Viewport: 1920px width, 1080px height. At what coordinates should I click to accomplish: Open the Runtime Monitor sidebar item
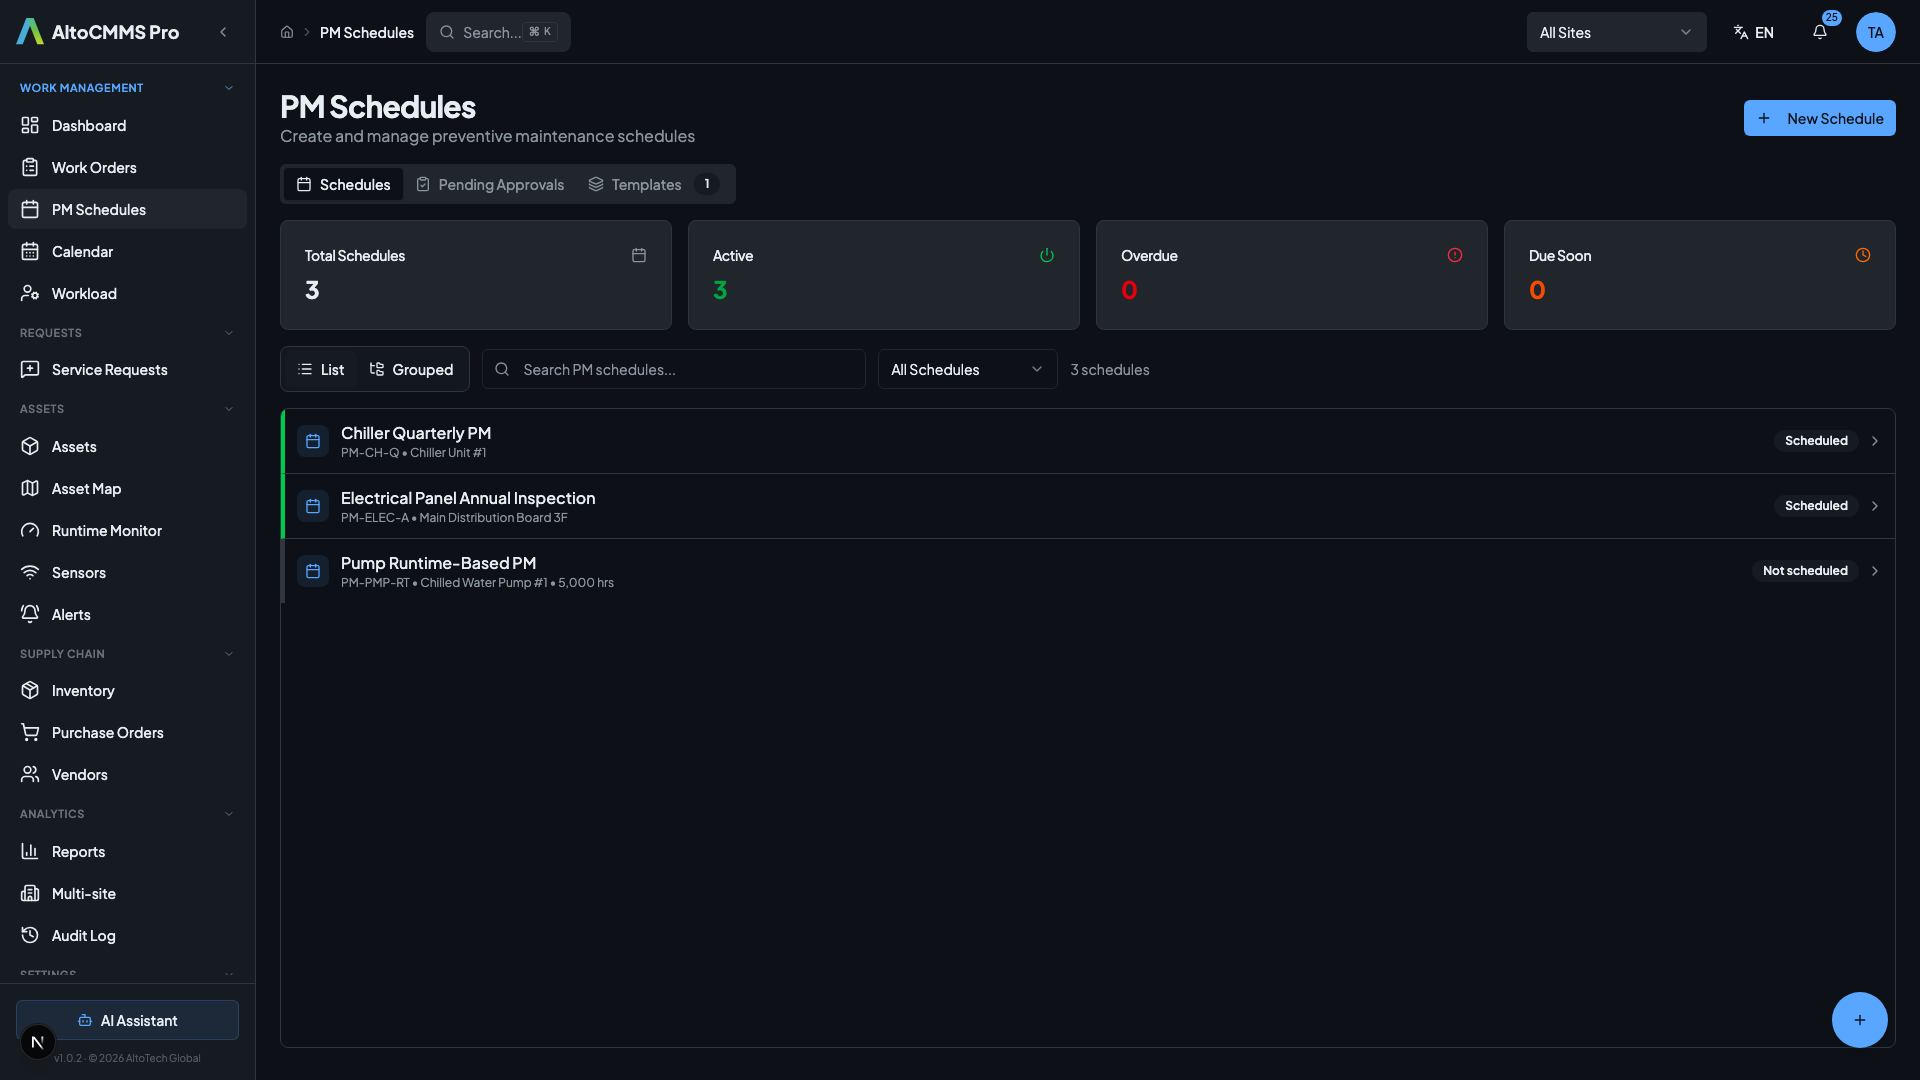(106, 530)
